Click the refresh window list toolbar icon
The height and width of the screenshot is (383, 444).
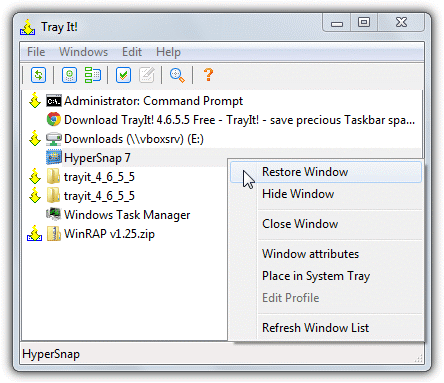pos(38,75)
